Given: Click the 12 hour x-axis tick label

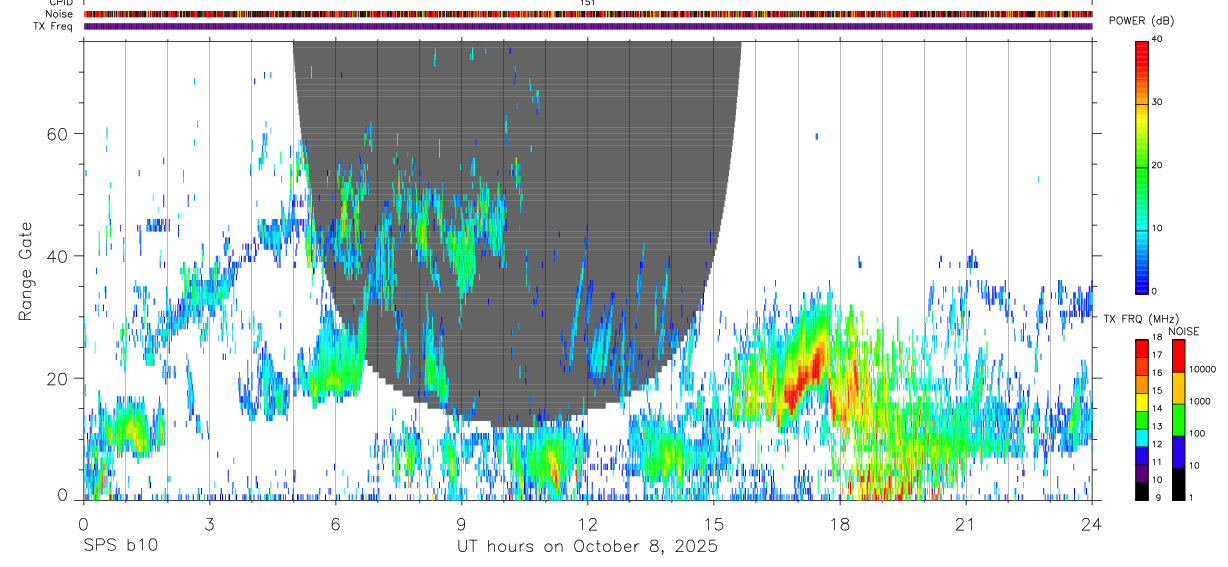Looking at the screenshot, I should [587, 523].
